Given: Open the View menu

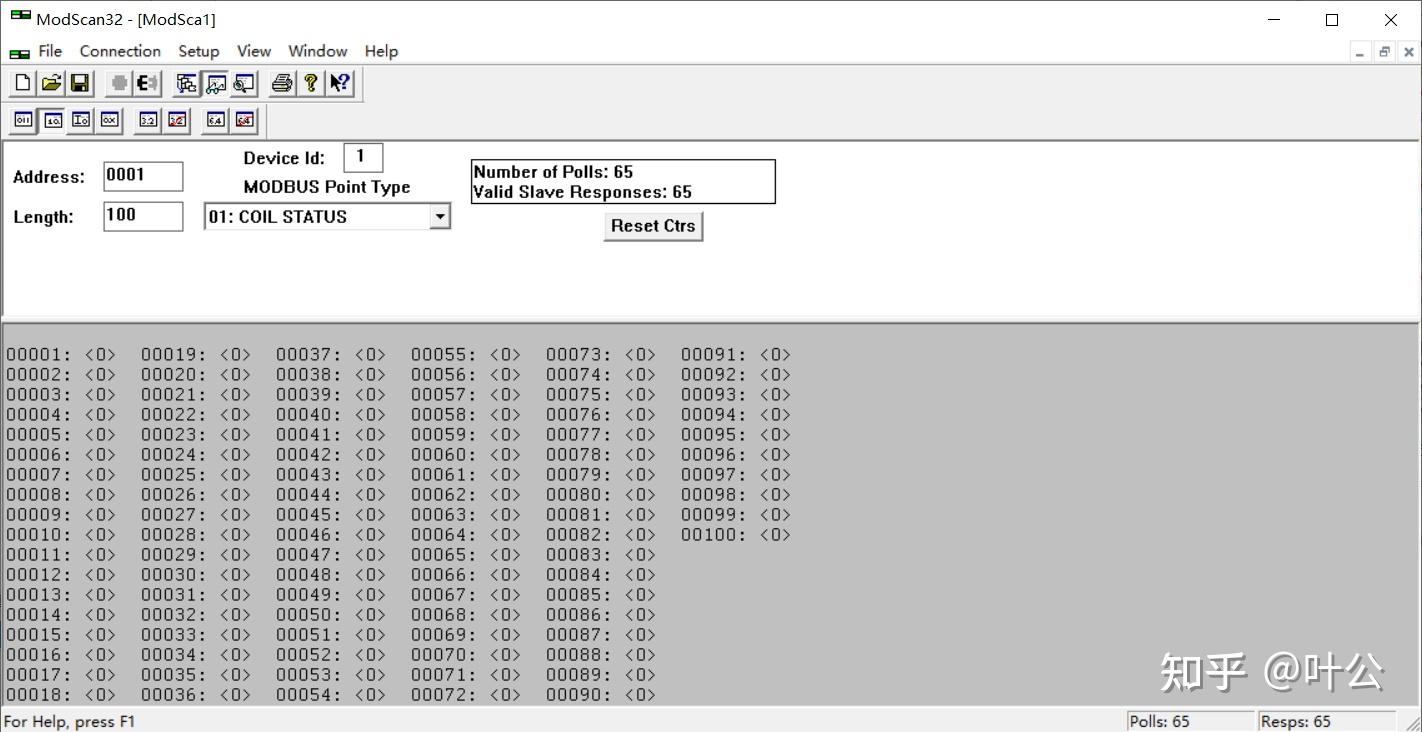Looking at the screenshot, I should coord(254,51).
